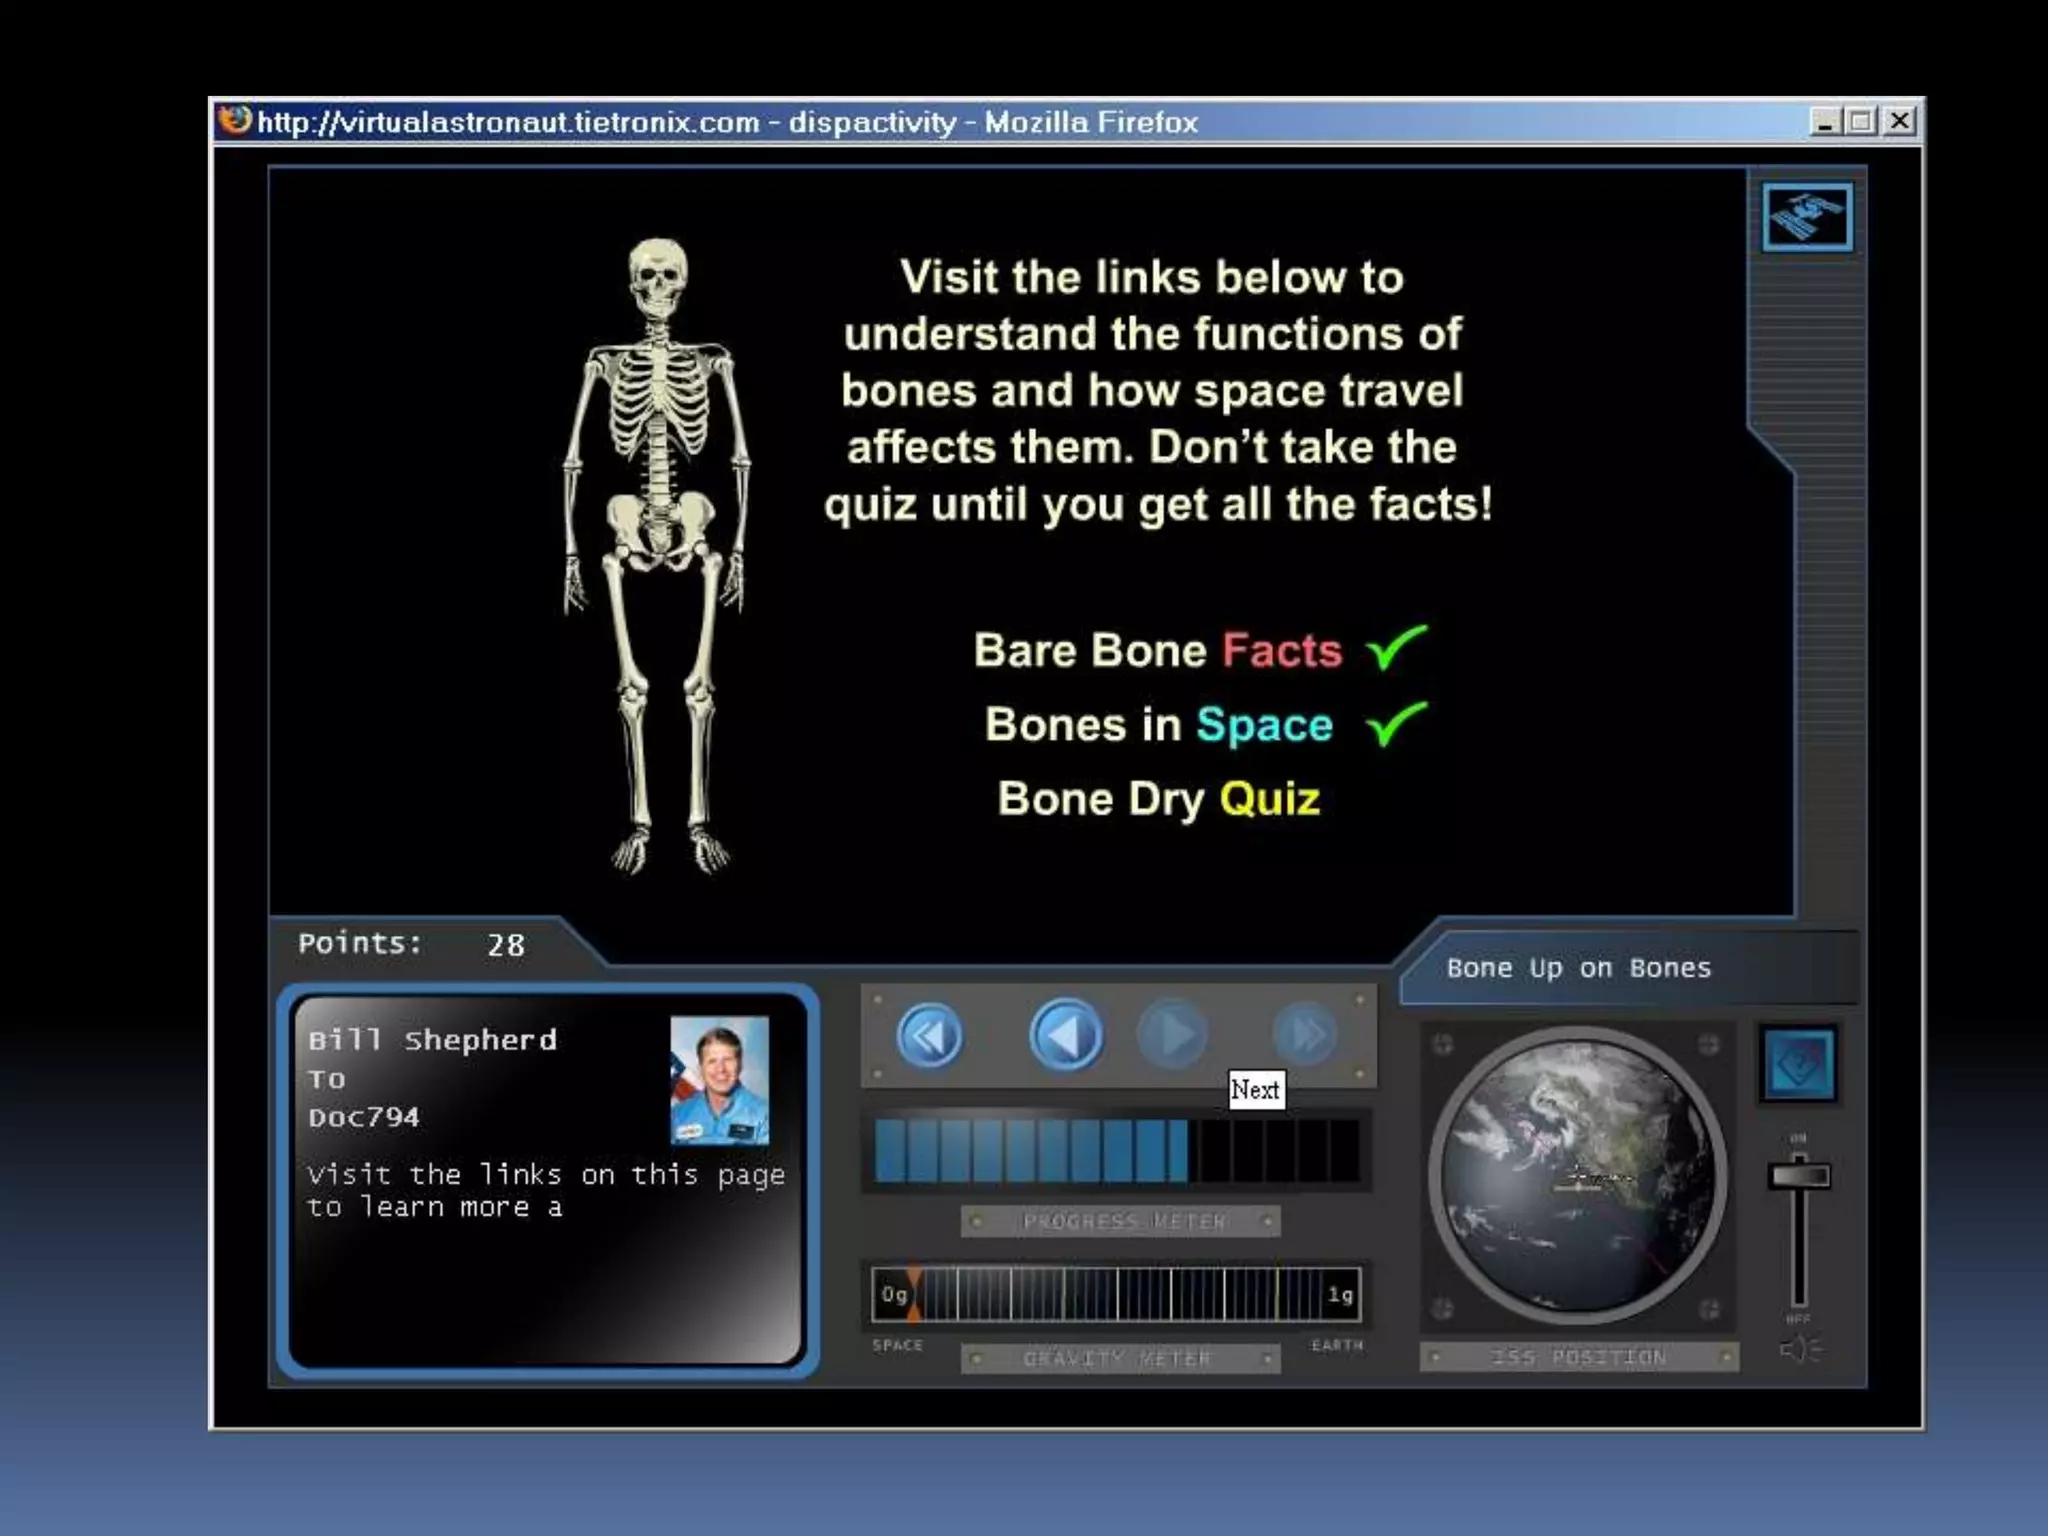The height and width of the screenshot is (1536, 2048).
Task: Close the Firefox window
Action: click(1899, 122)
